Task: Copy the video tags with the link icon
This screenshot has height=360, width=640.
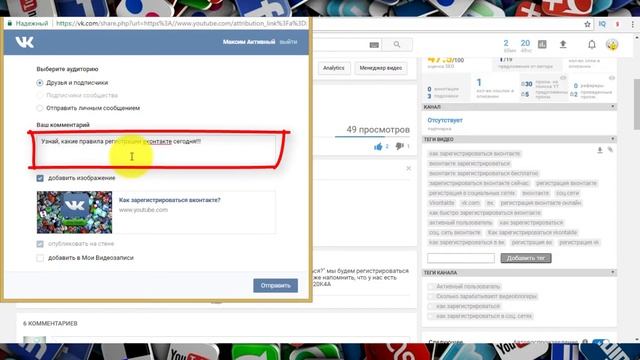Action: [x=610, y=150]
